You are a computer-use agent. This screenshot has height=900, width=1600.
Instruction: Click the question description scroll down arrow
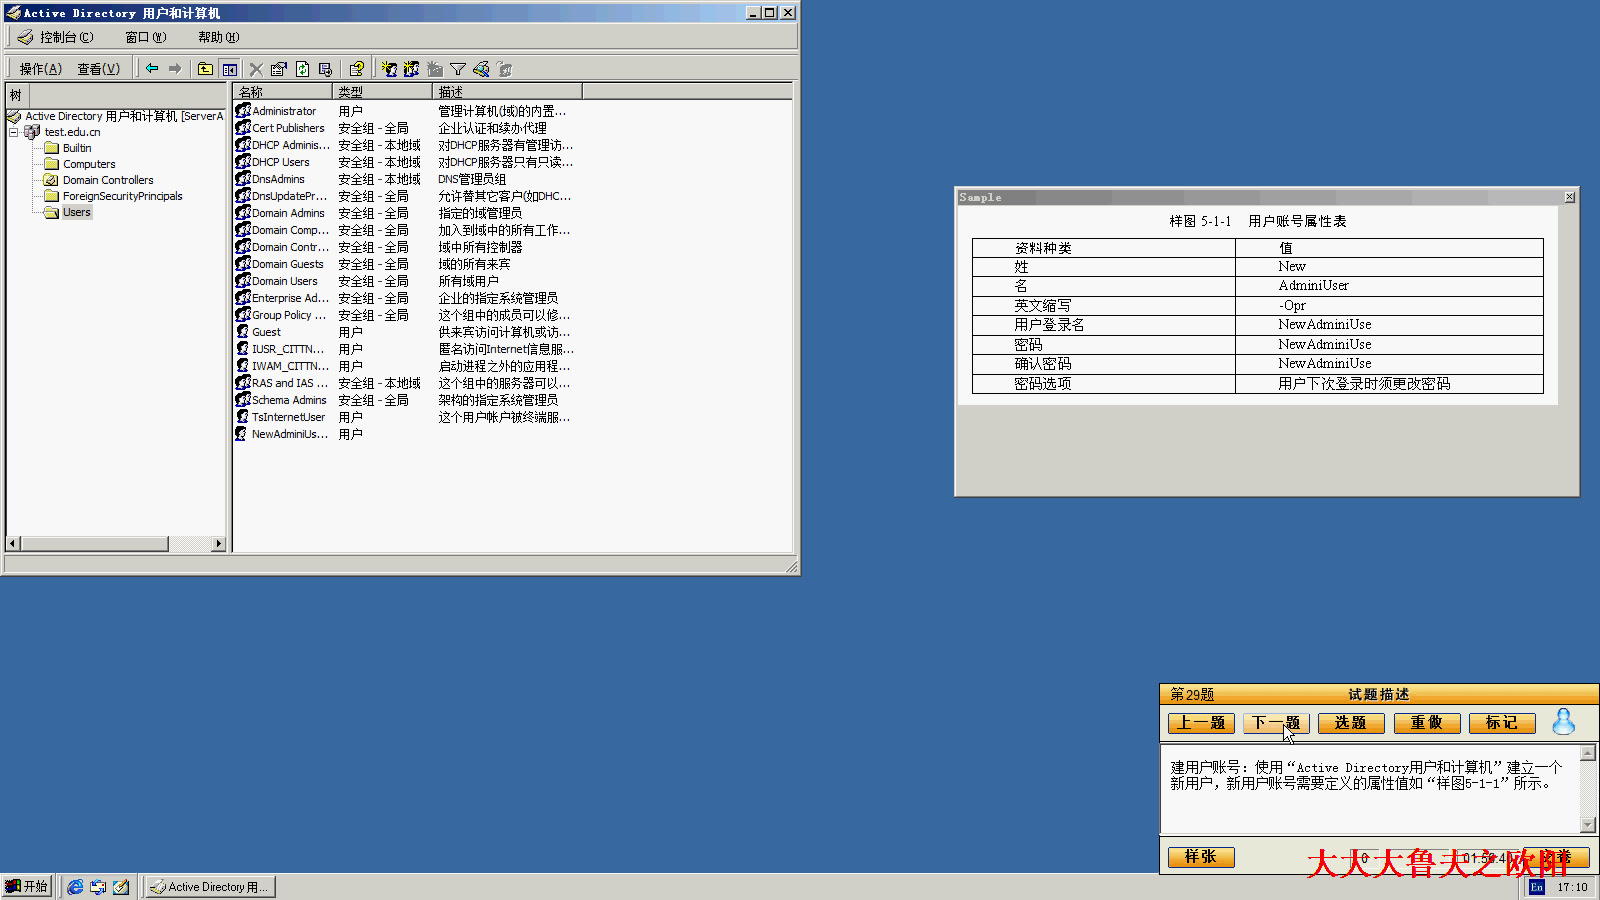pos(1588,825)
